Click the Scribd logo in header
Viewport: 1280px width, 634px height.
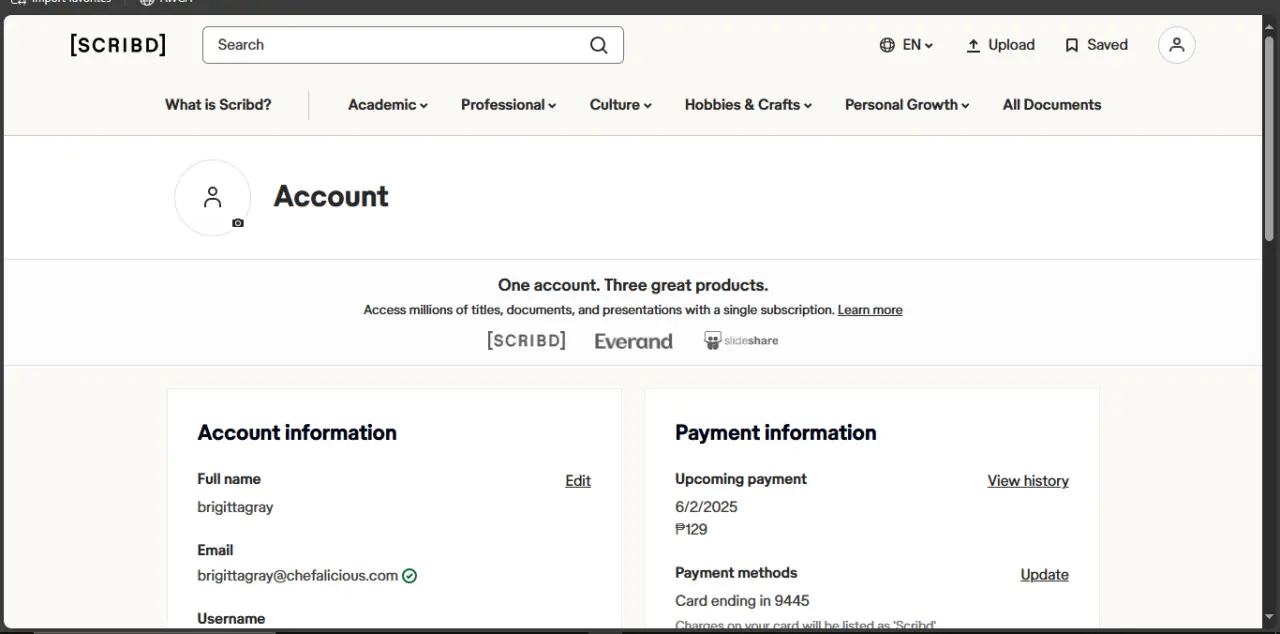pos(118,45)
